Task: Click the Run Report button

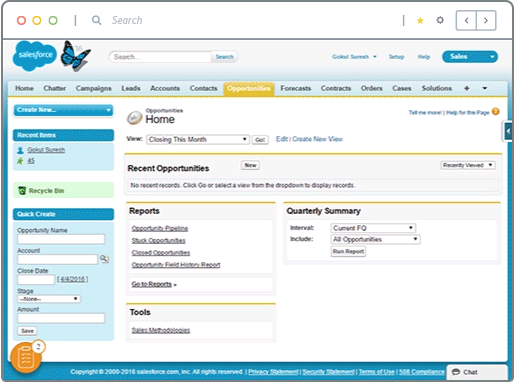Action: click(348, 251)
